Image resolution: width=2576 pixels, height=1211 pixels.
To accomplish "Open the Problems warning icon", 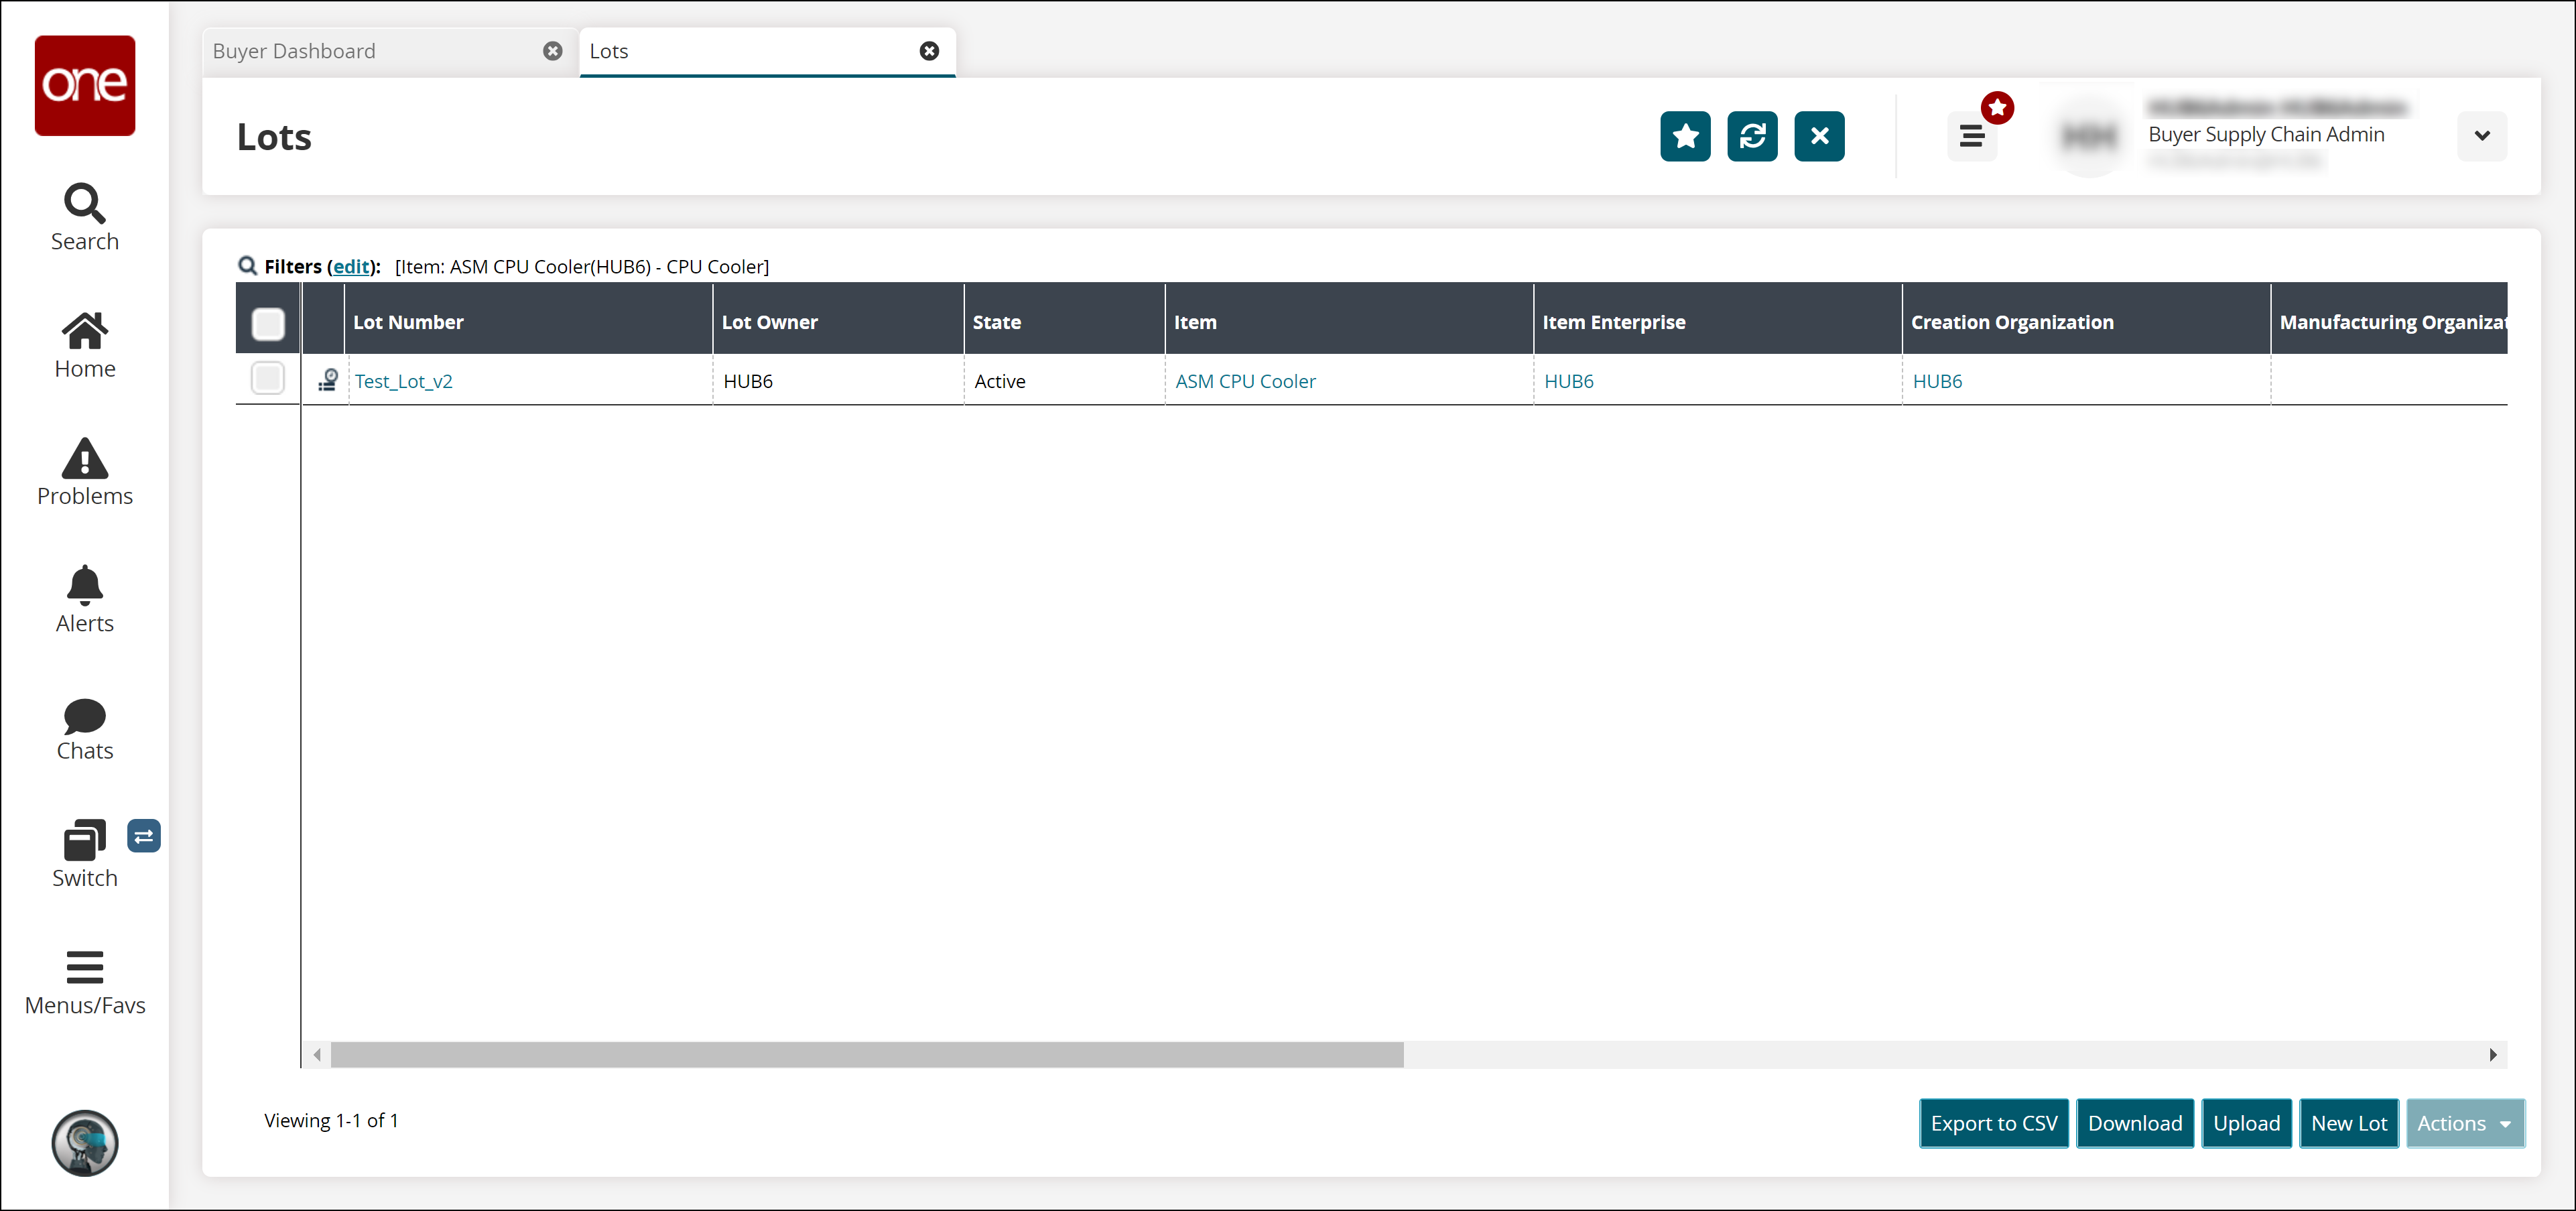I will [84, 471].
